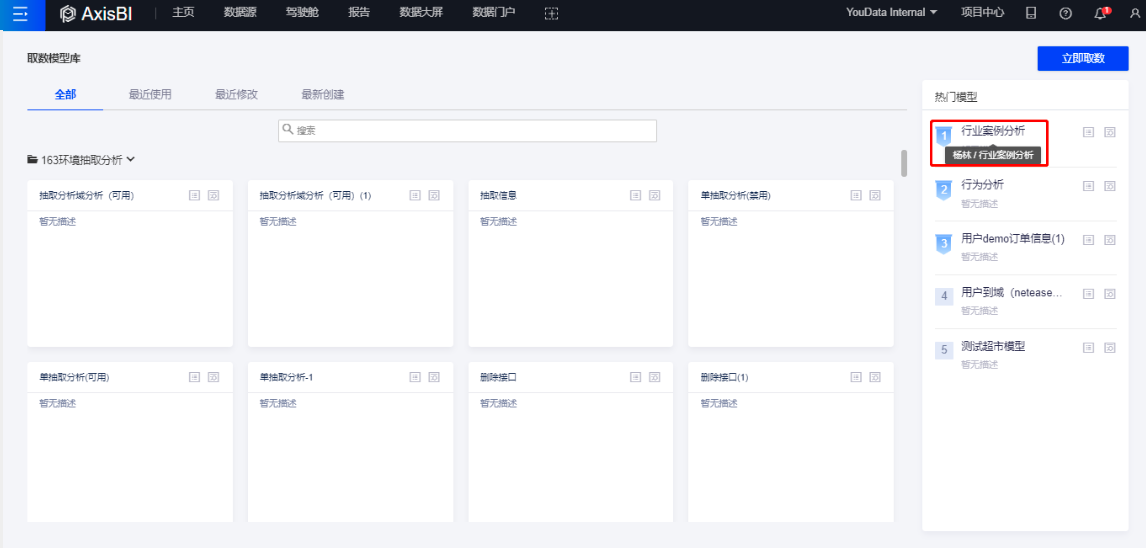Click the magnifier icon in the search box

tap(288, 130)
